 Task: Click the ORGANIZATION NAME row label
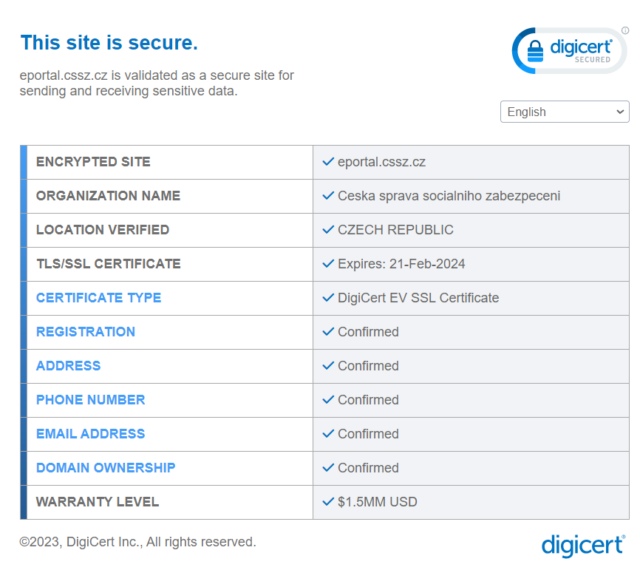click(108, 196)
